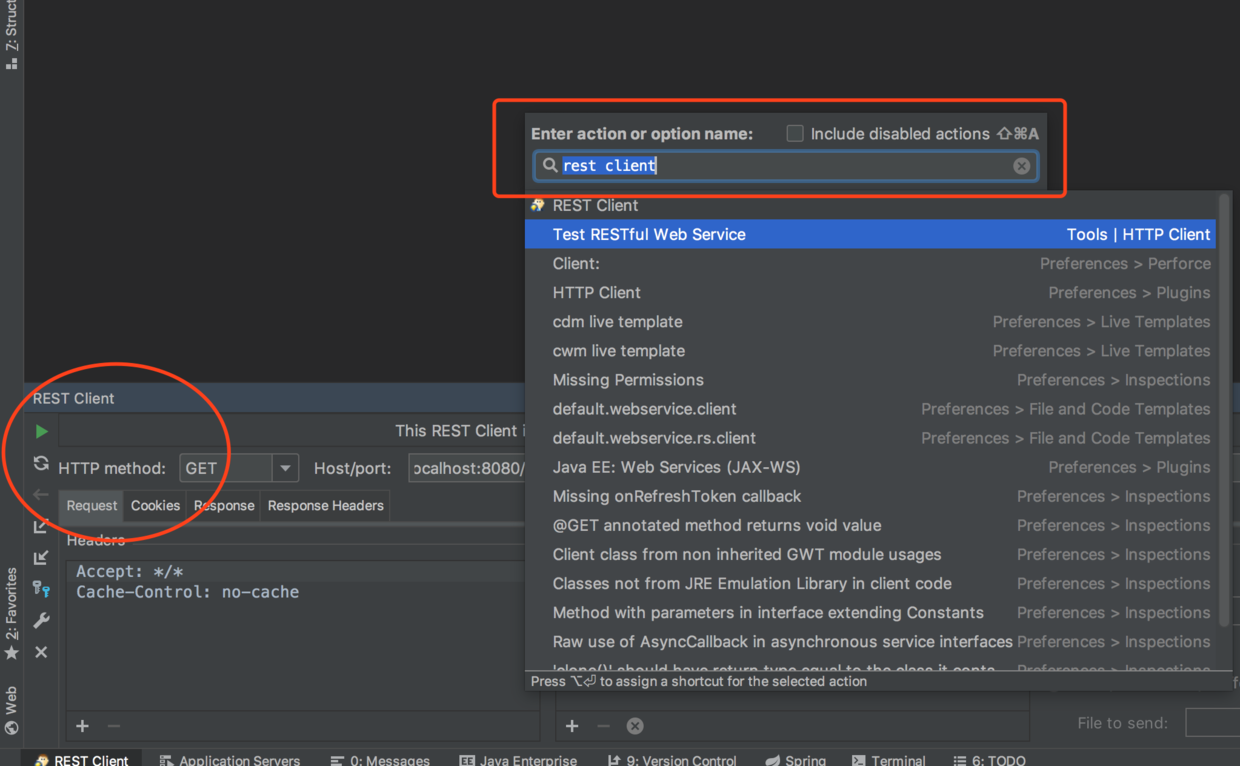Select the REST Client result in the action list

click(x=870, y=205)
